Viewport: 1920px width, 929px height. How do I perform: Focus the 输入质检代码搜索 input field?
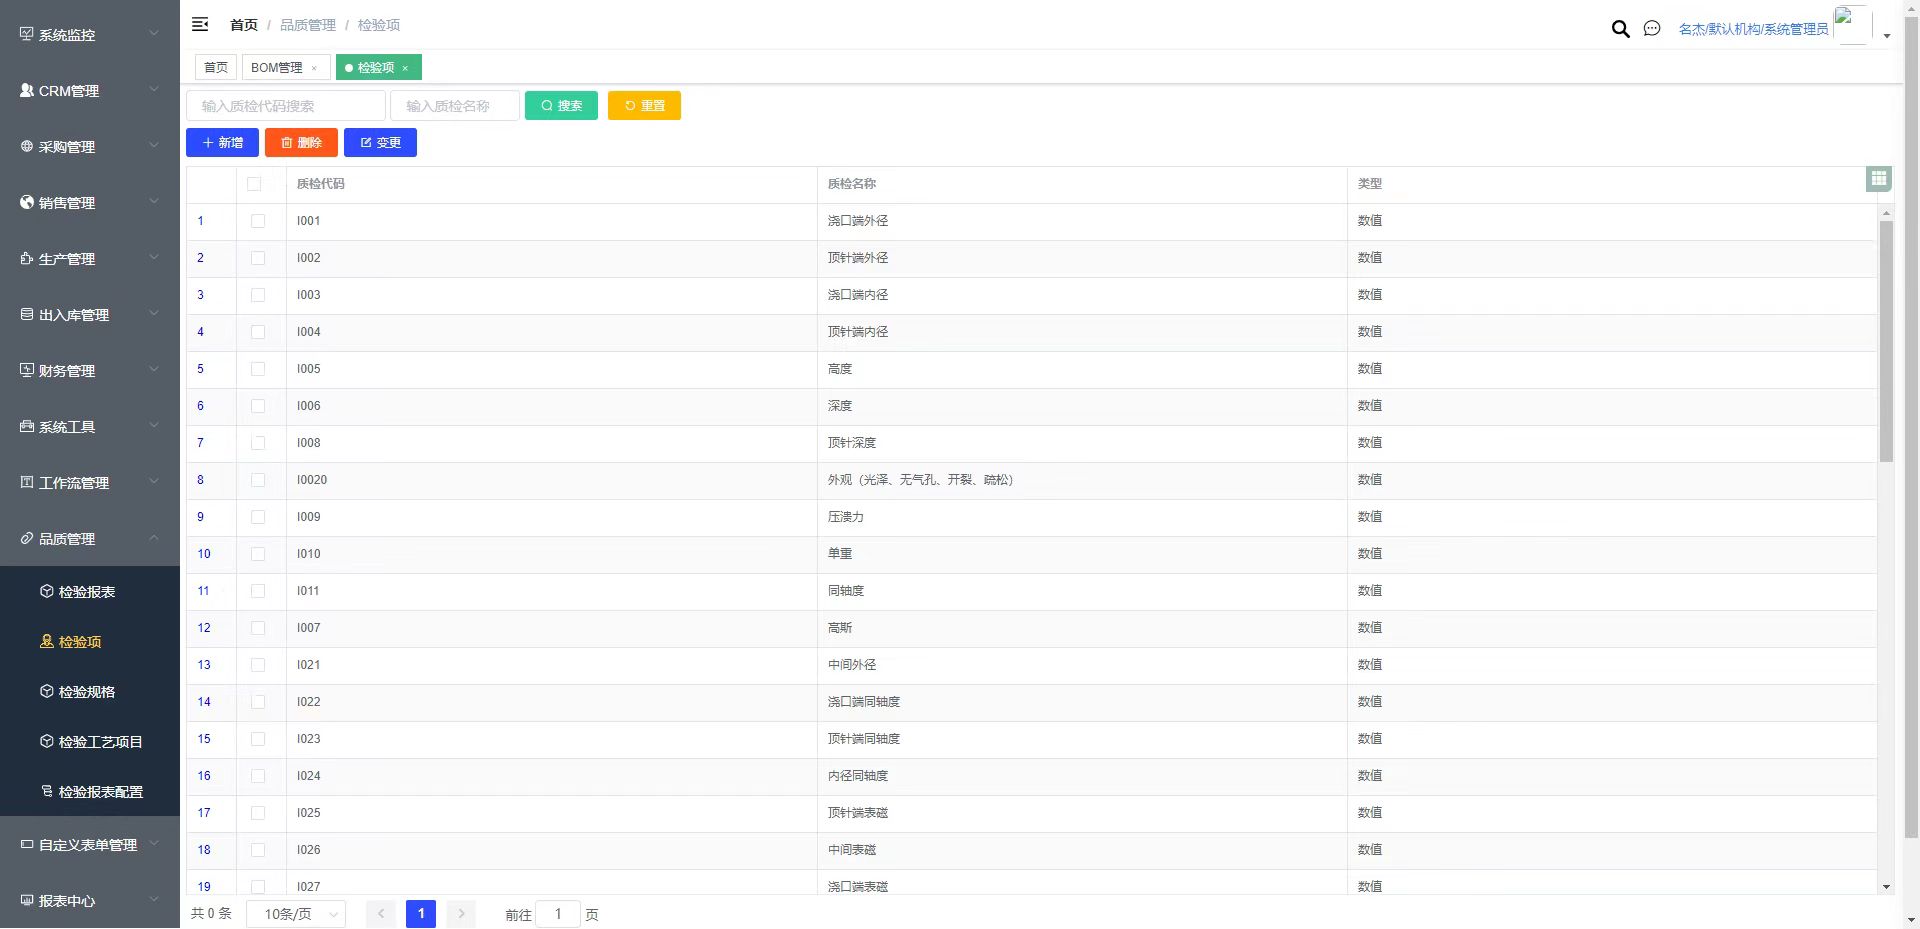coord(286,106)
